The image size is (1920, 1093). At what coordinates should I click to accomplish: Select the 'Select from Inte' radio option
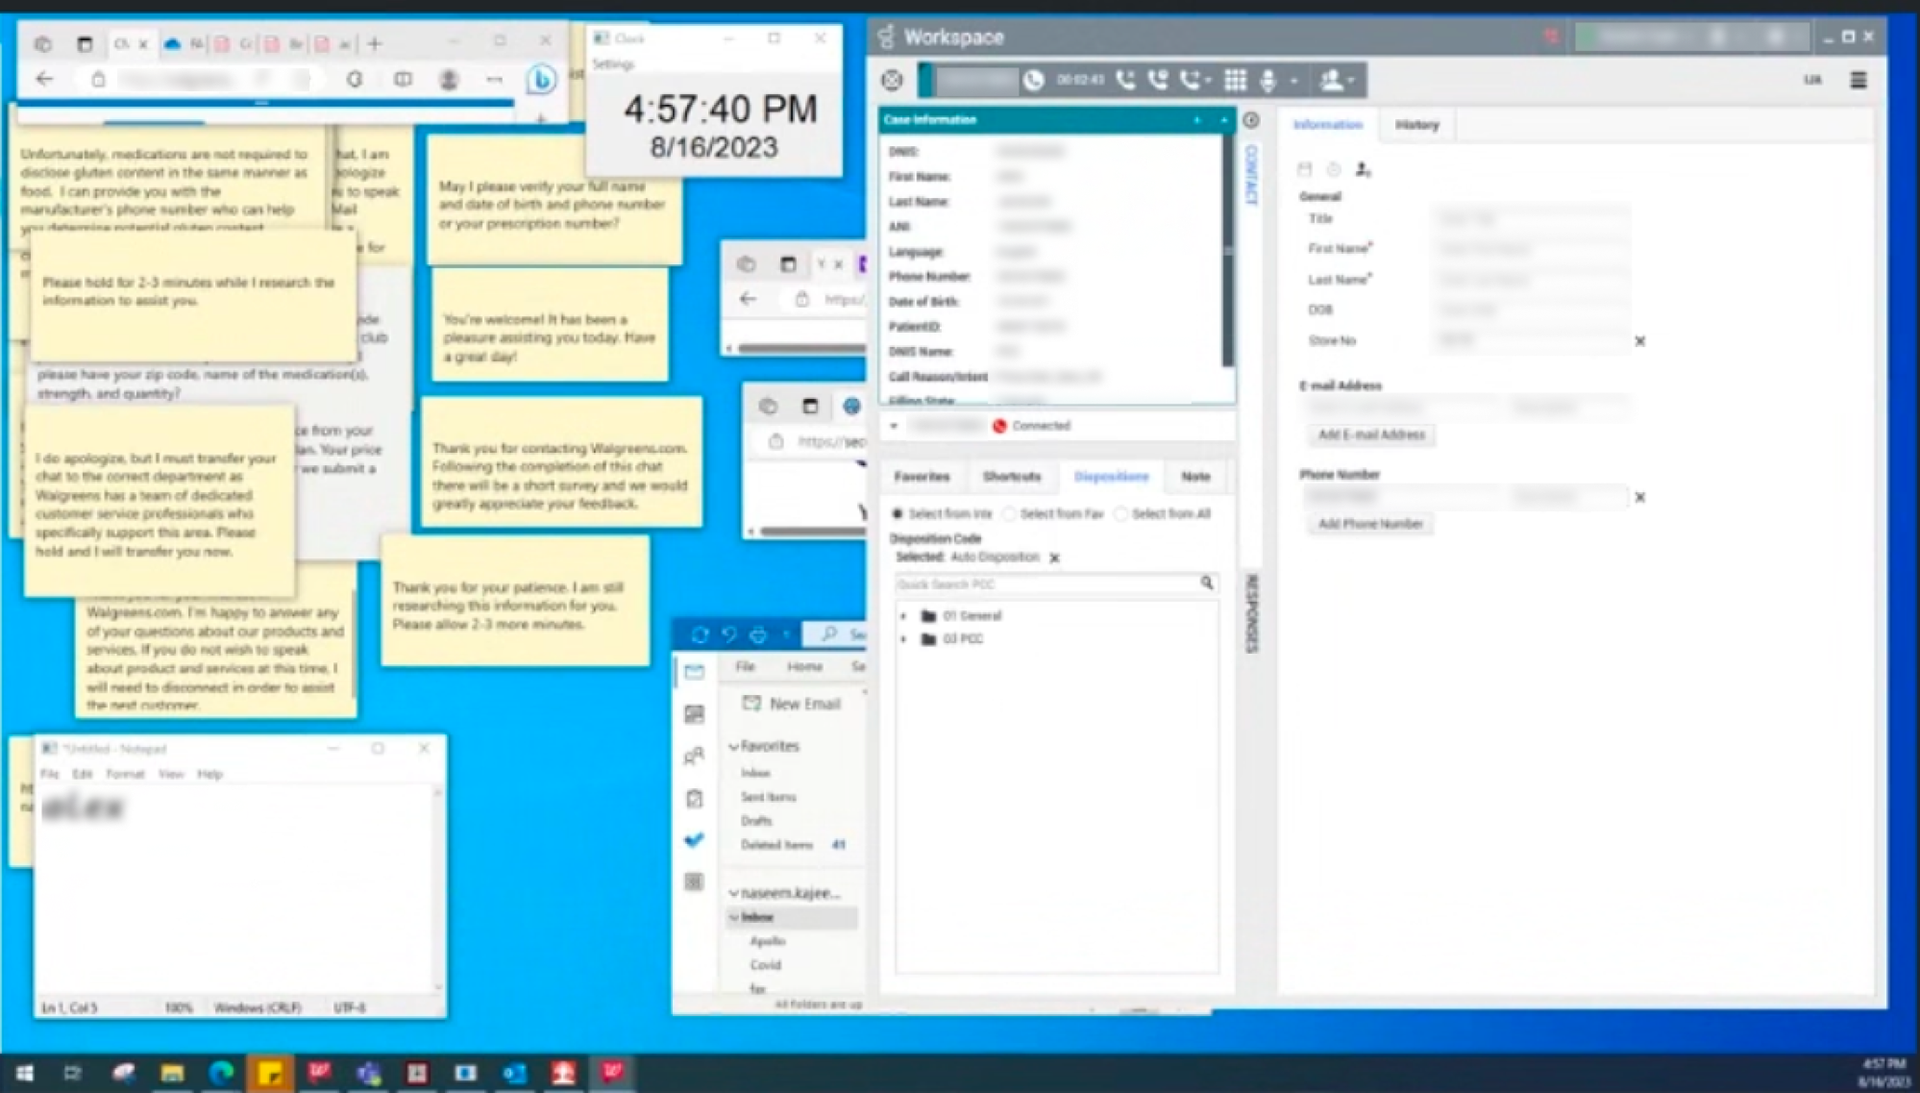[897, 514]
